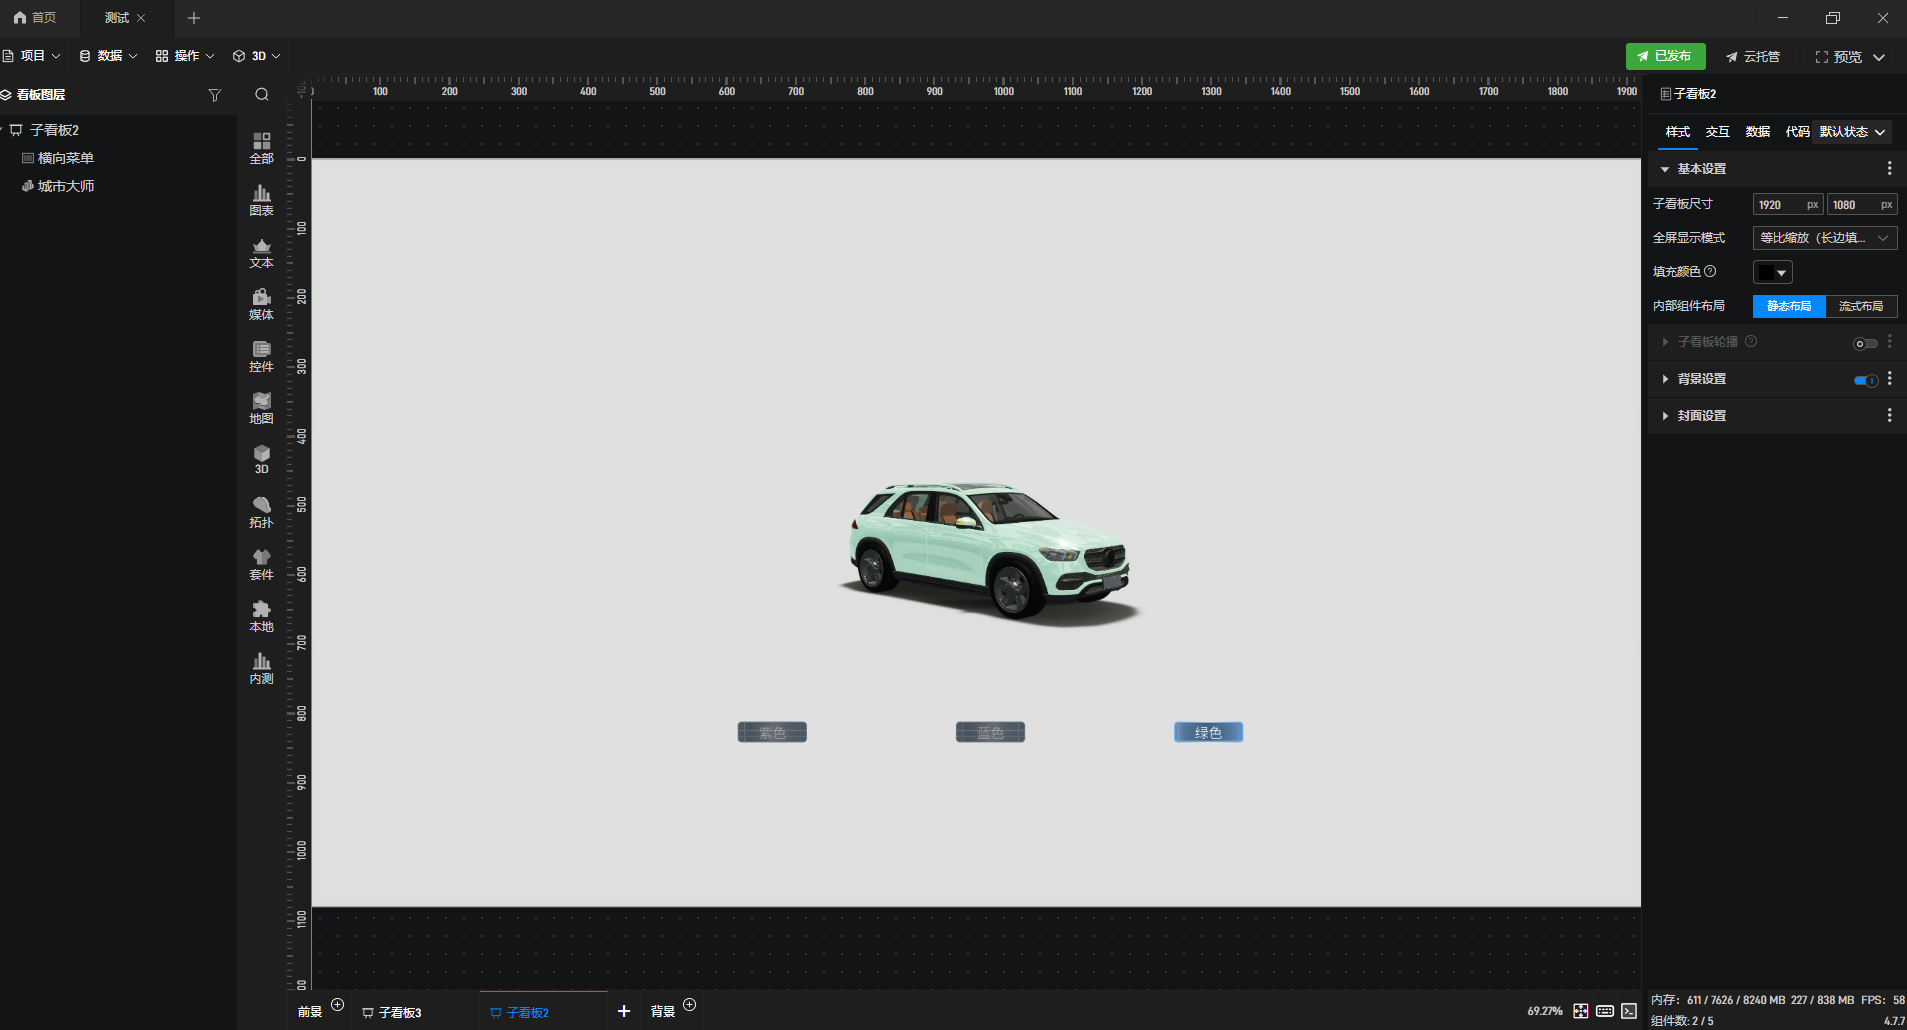Click the 填充颜色 help question icon
The image size is (1907, 1030).
point(1710,271)
